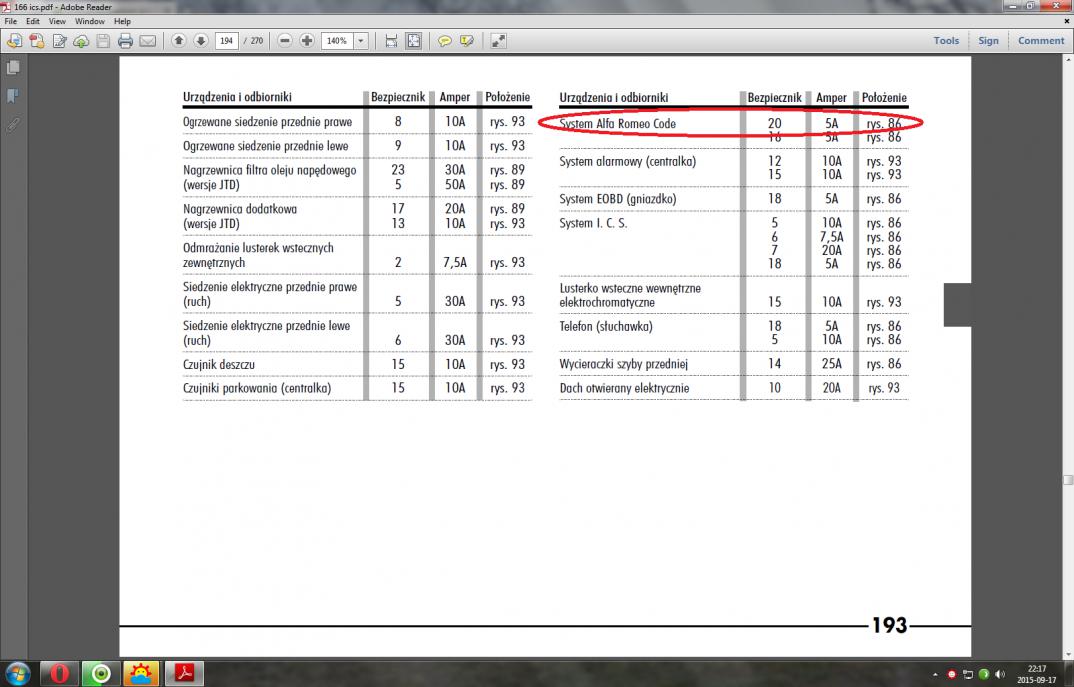The height and width of the screenshot is (687, 1074).
Task: Click the fit width scrolling icon
Action: pos(391,41)
